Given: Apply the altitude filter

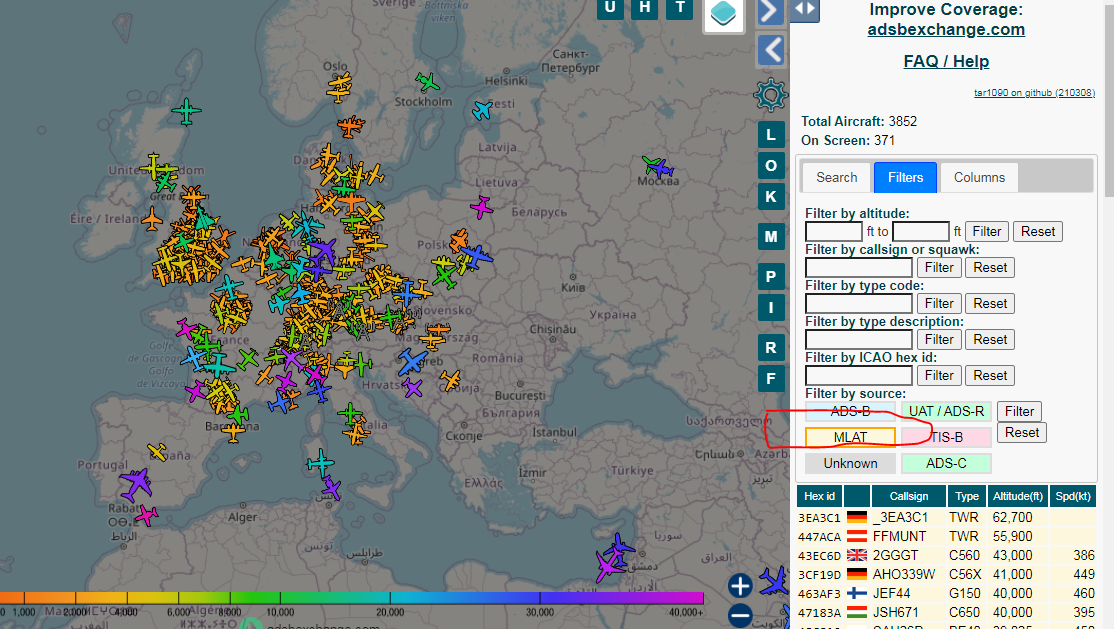Looking at the screenshot, I should (986, 232).
